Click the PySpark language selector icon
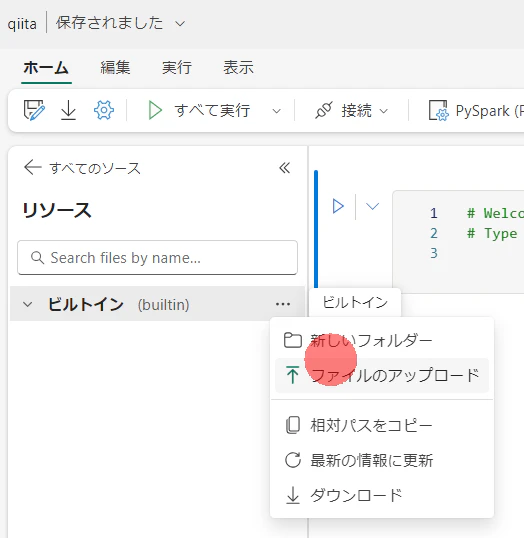524x538 pixels. pyautogui.click(x=438, y=110)
